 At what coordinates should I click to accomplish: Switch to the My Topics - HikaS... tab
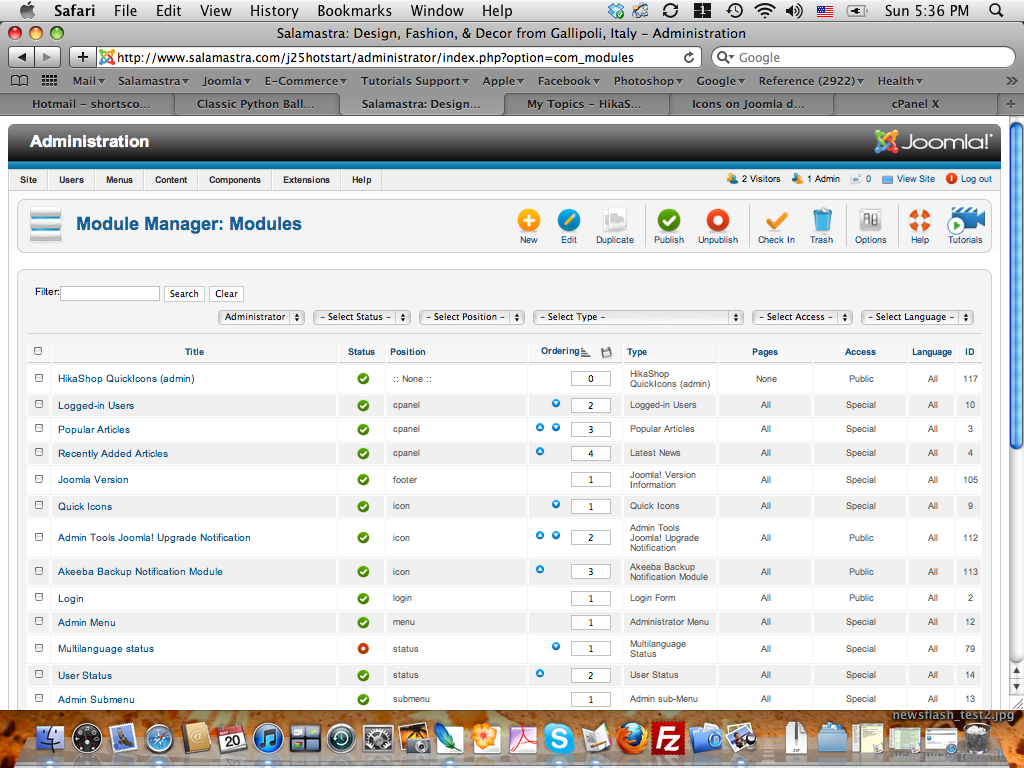click(584, 104)
